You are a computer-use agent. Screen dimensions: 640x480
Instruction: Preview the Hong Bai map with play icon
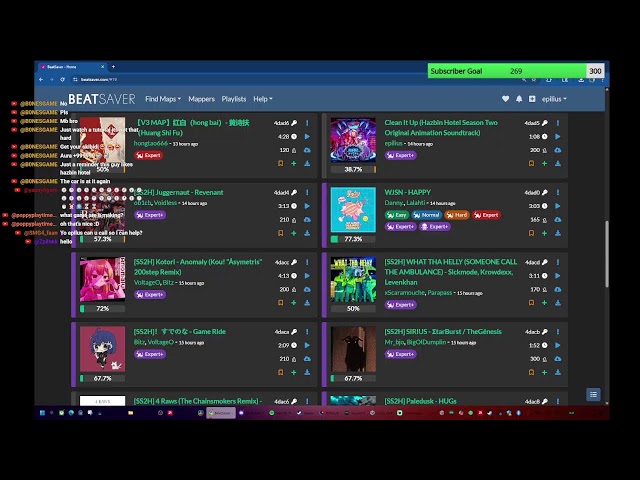tap(307, 136)
